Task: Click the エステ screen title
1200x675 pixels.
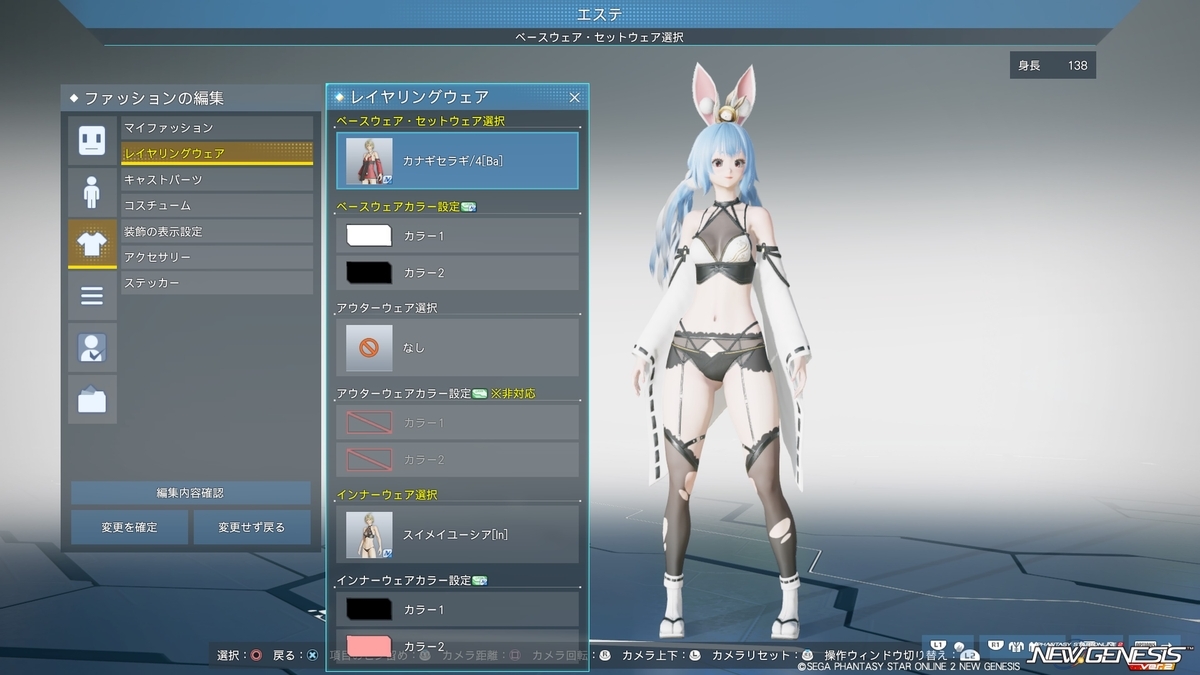Action: coord(600,14)
